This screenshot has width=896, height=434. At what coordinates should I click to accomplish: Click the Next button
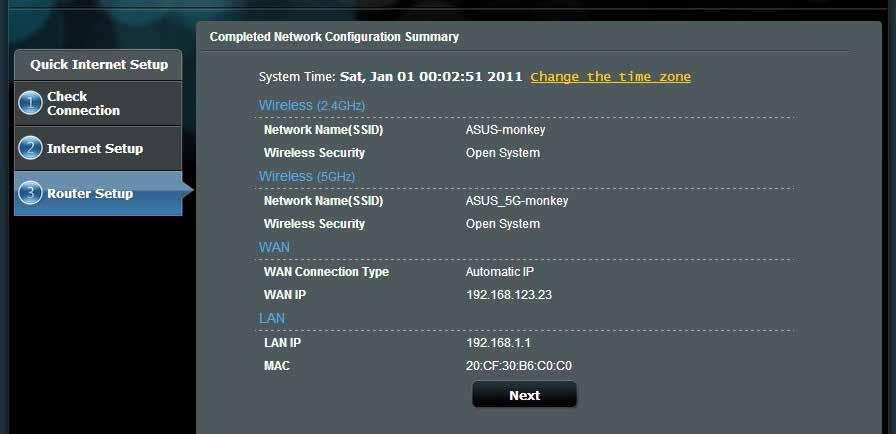(524, 395)
